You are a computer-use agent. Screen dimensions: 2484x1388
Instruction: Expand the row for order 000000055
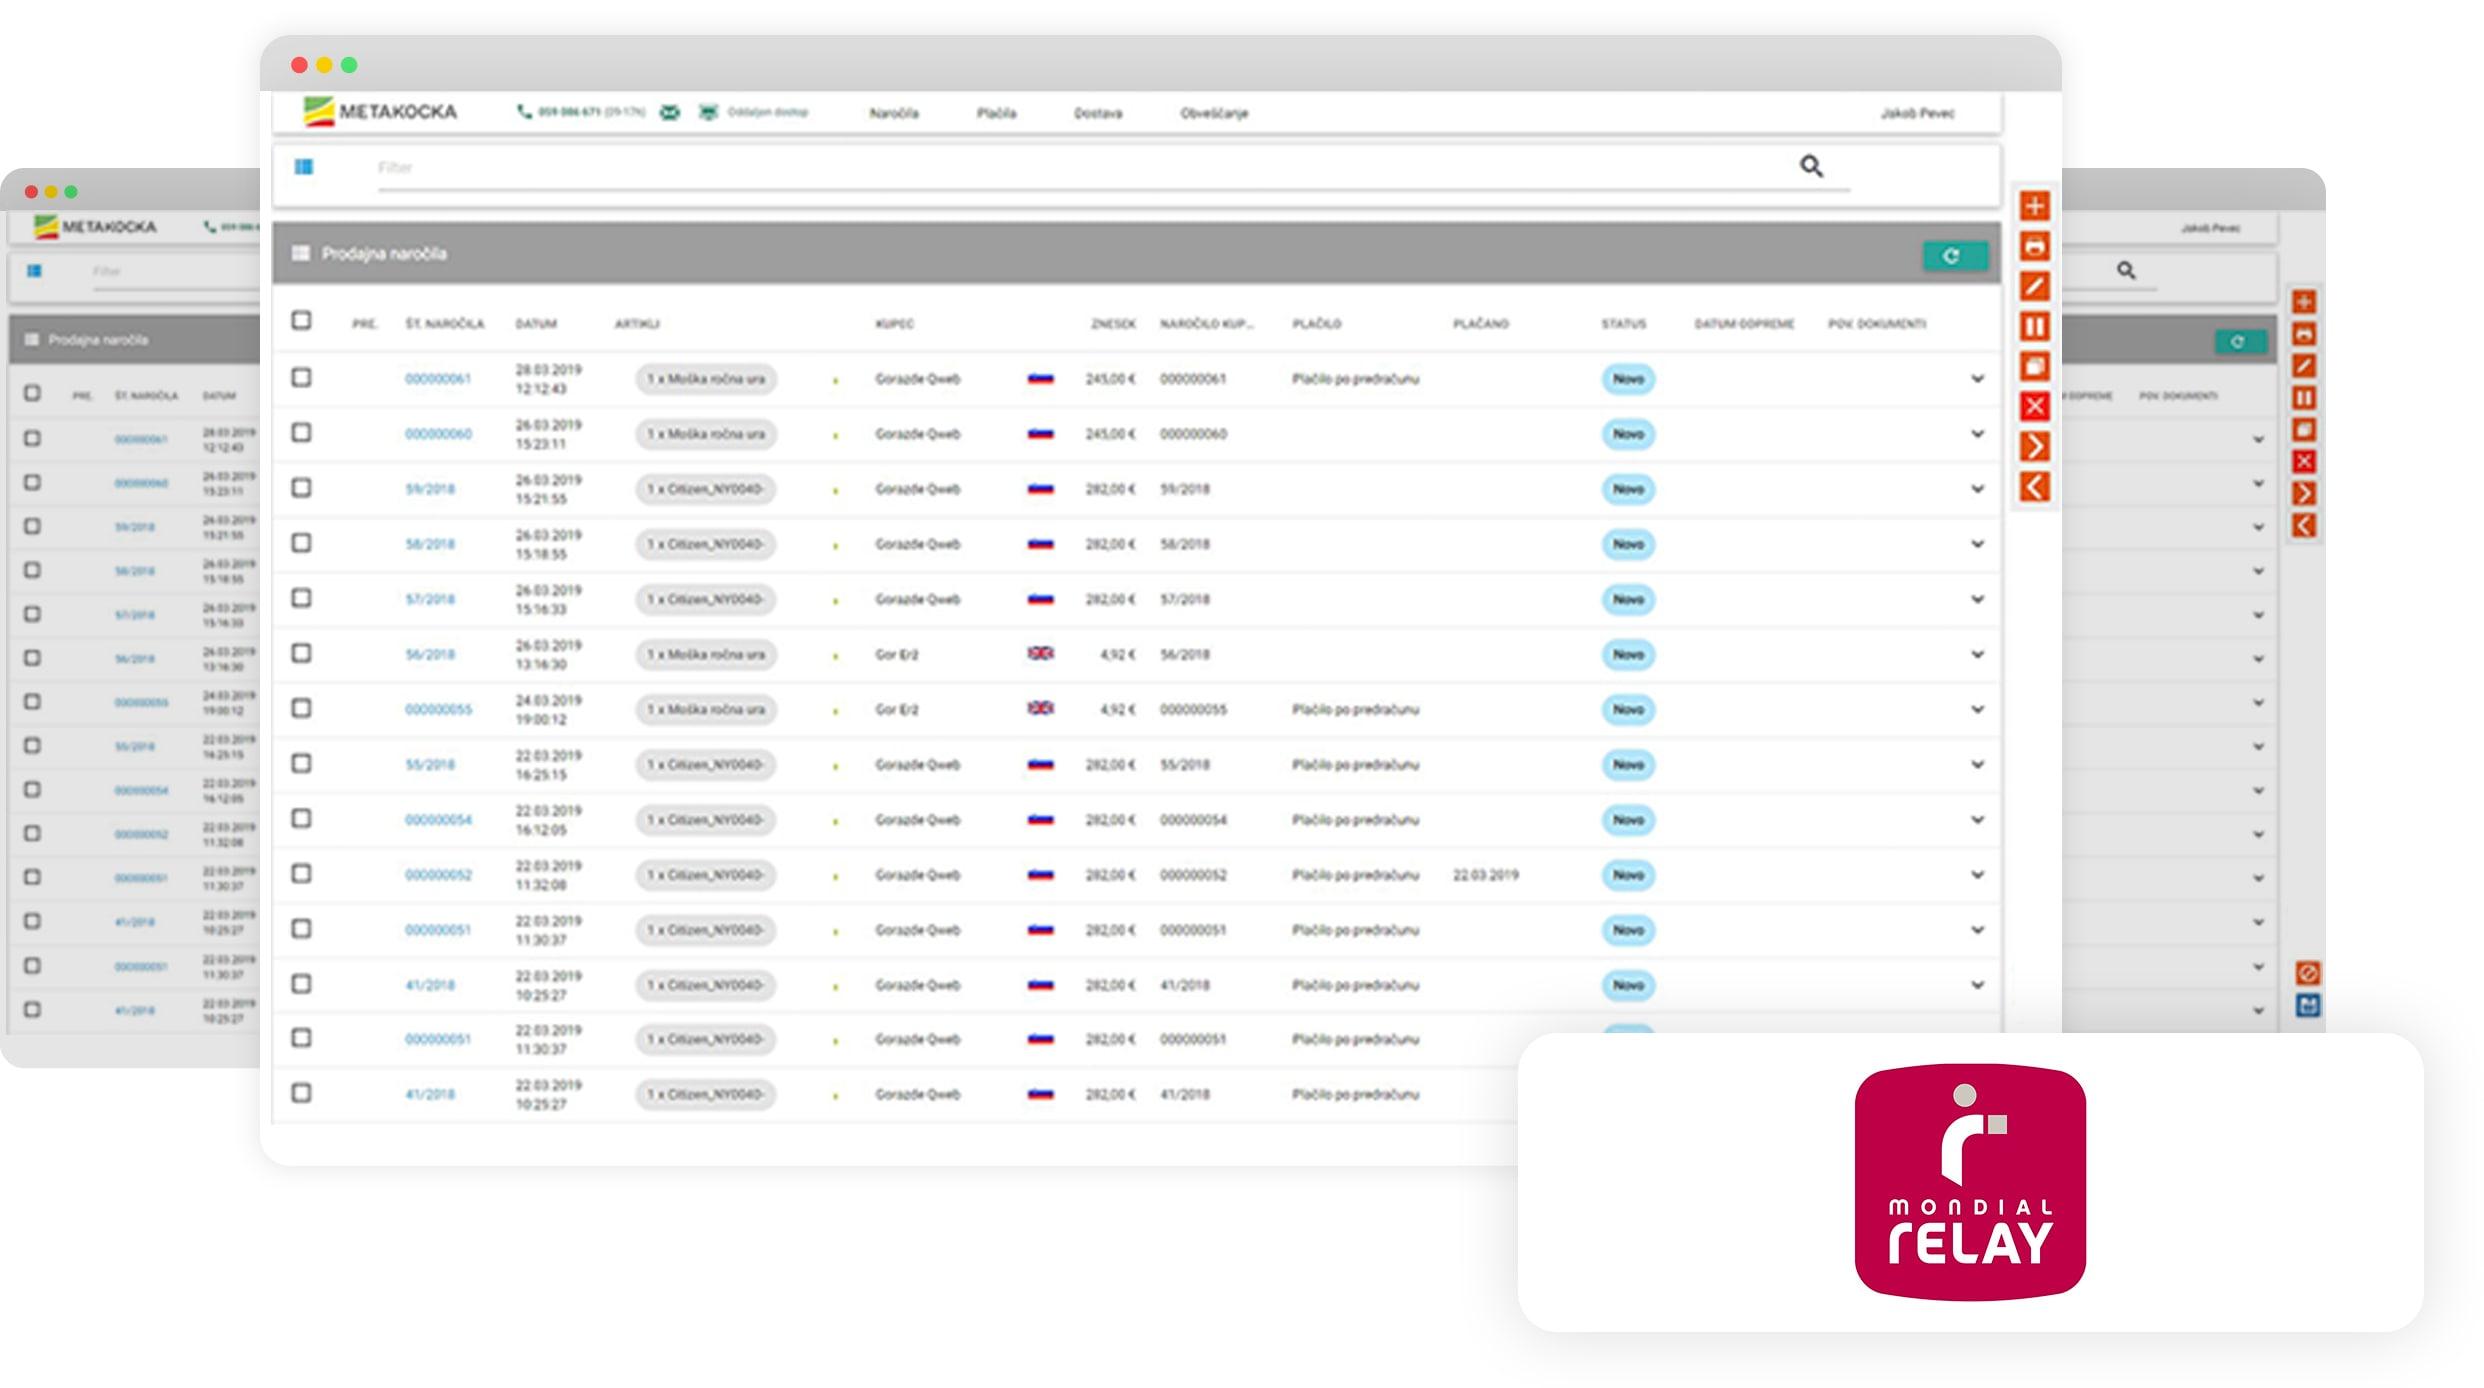tap(1977, 709)
